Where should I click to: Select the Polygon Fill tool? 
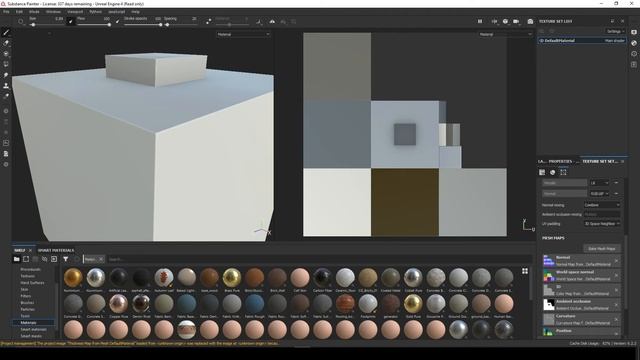[x=6, y=64]
